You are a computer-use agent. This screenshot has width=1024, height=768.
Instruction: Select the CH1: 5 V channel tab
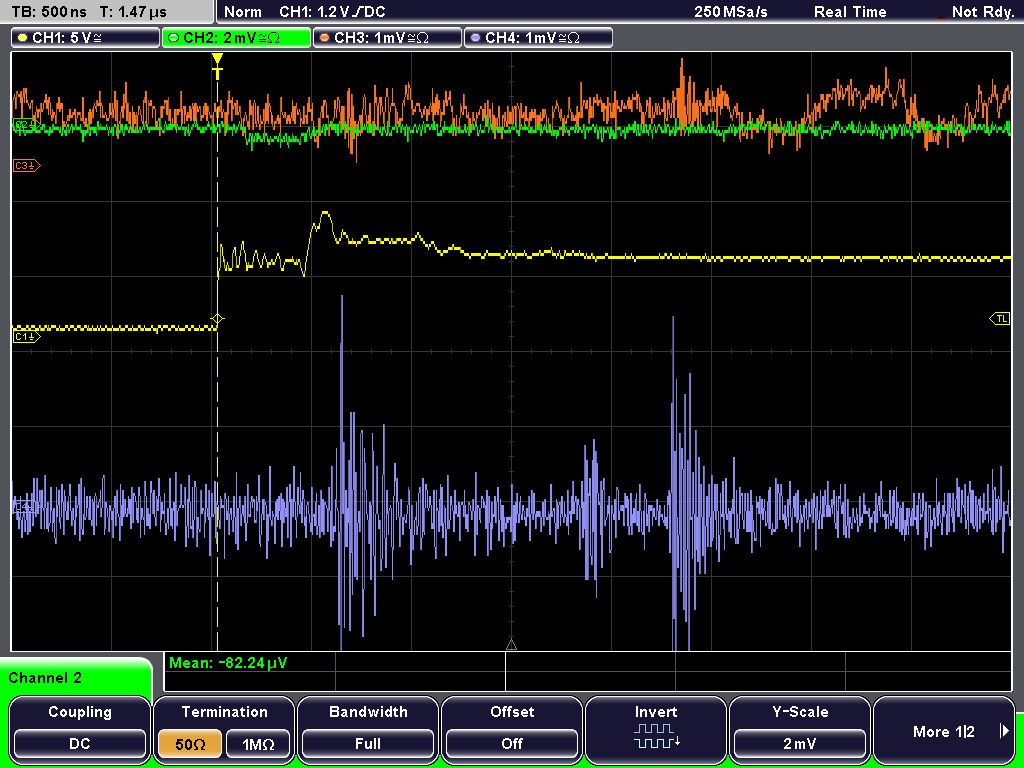[86, 37]
